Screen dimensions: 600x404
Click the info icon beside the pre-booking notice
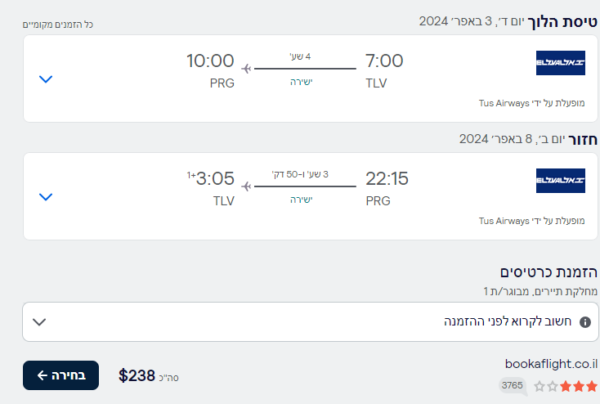[585, 322]
